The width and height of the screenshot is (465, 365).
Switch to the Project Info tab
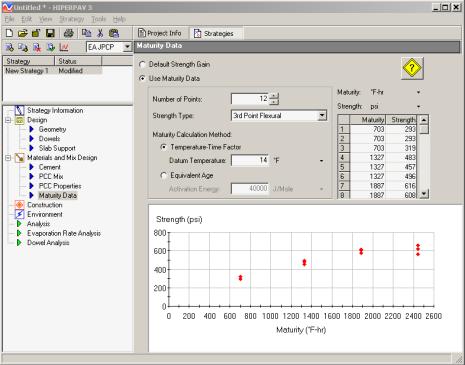(x=160, y=33)
